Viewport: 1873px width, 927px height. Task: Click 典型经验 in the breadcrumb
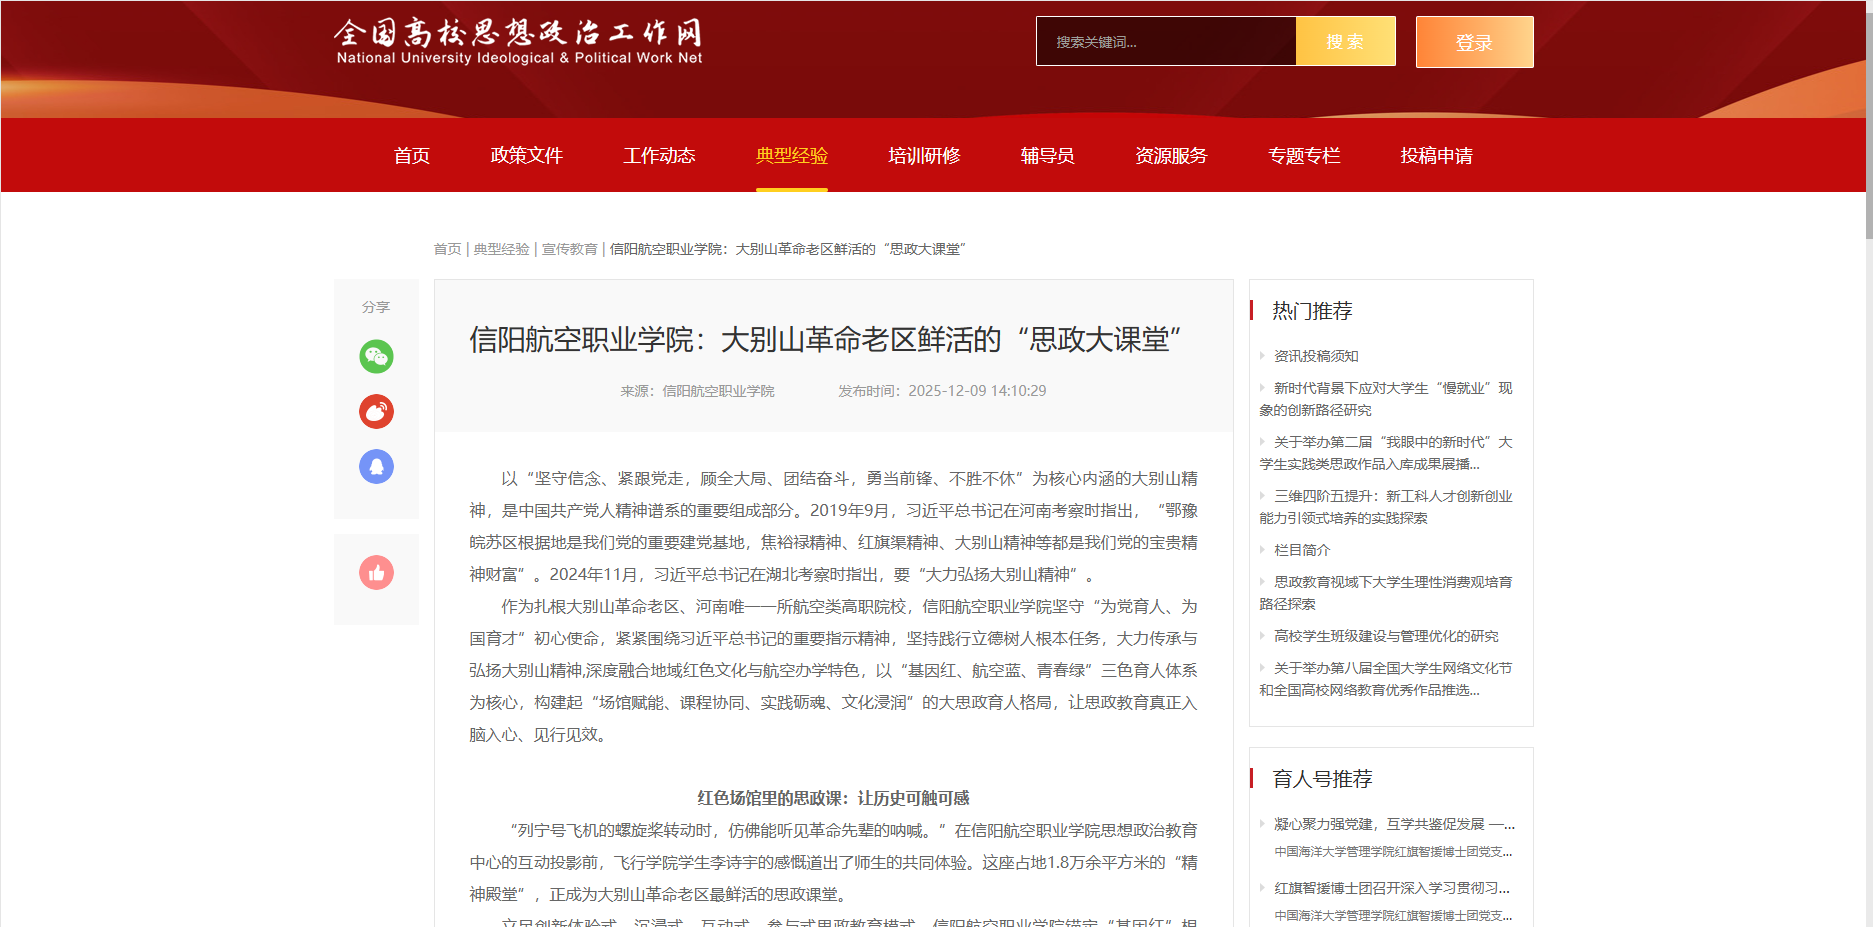click(x=501, y=249)
